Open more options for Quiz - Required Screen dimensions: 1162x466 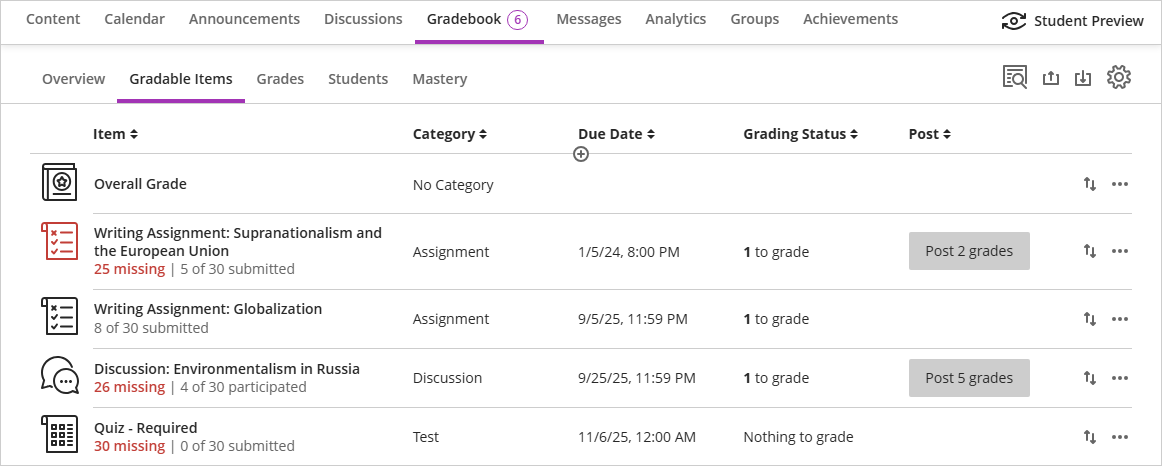pyautogui.click(x=1120, y=437)
